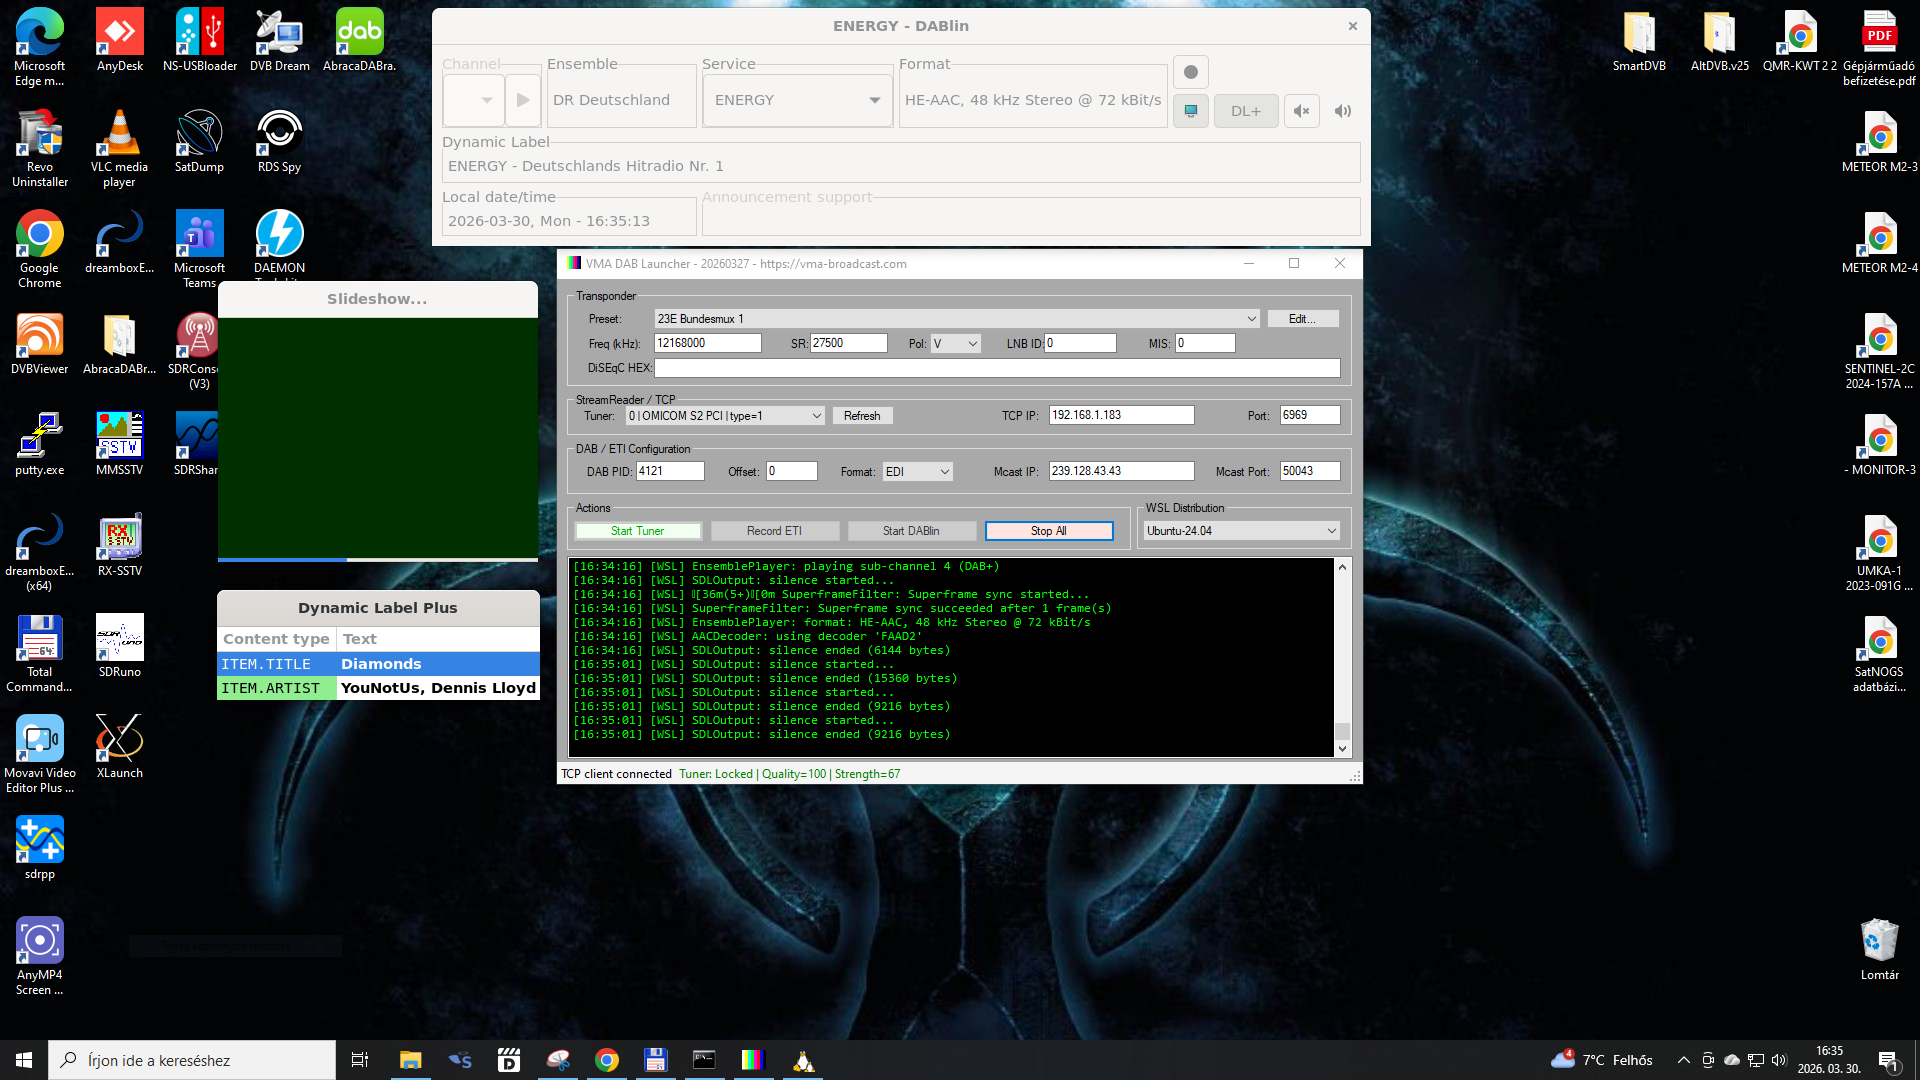Click the DVBViewer desktop icon
The image size is (1920, 1080).
tap(40, 343)
